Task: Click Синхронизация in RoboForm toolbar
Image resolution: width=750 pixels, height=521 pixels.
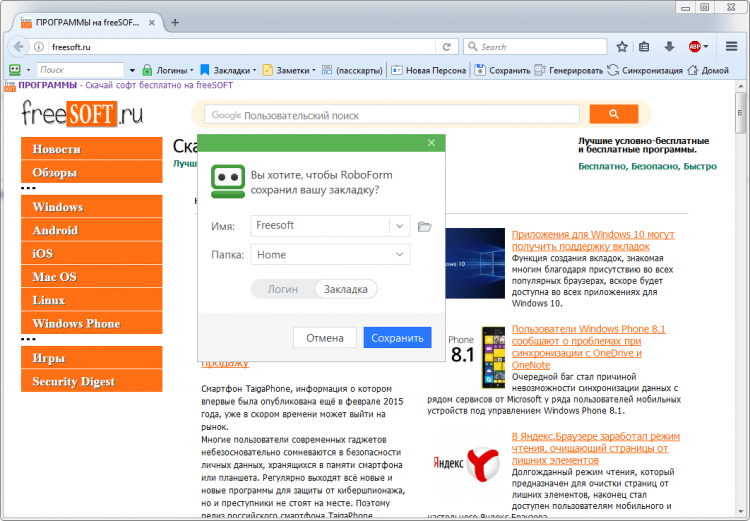Action: (645, 70)
